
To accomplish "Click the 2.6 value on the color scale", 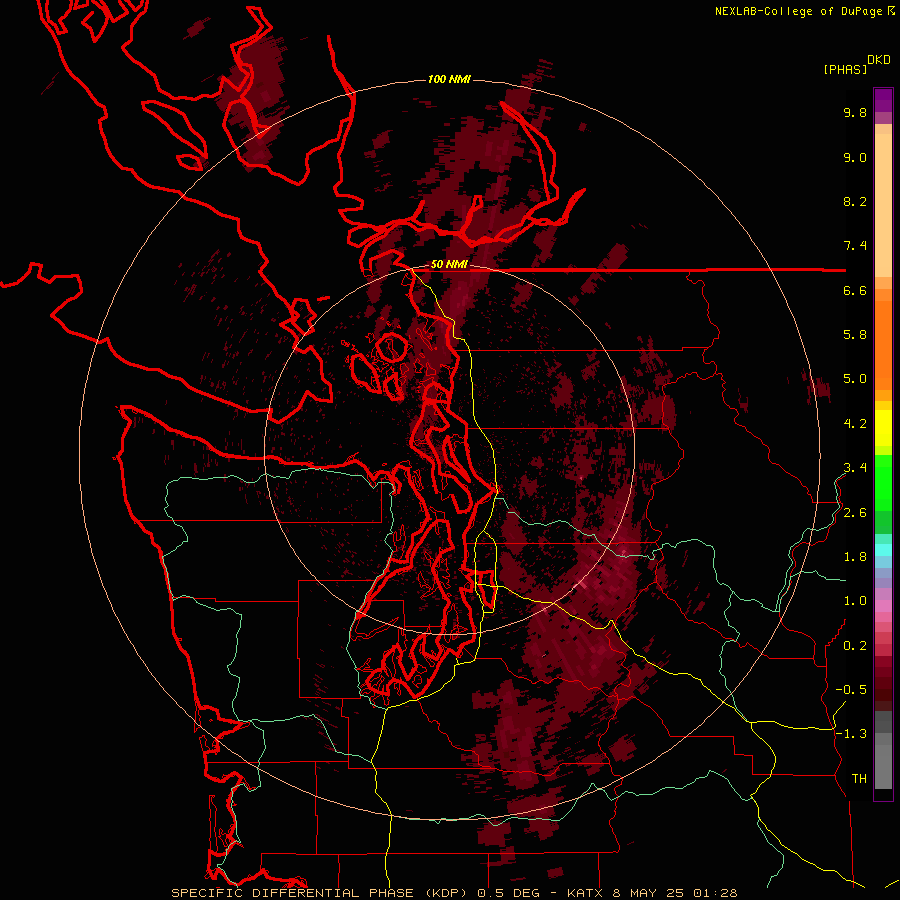I will pos(855,513).
